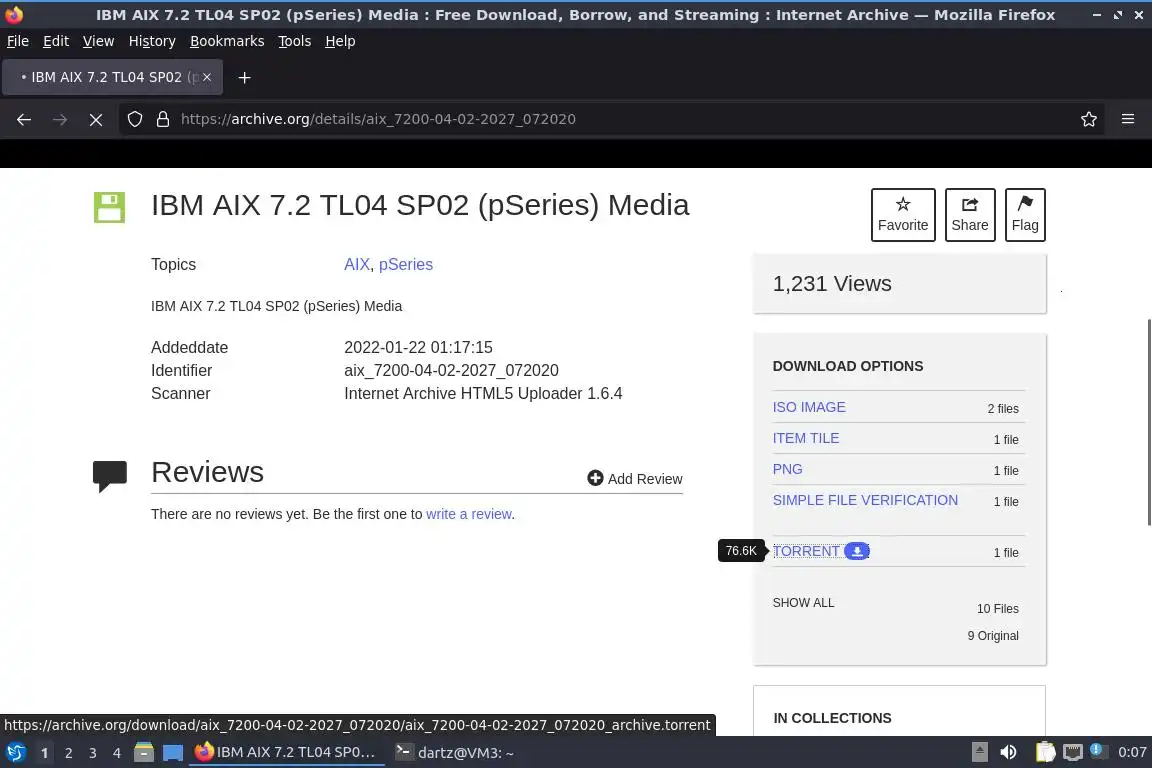The height and width of the screenshot is (768, 1152).
Task: Click the torrent download arrow icon
Action: 857,551
